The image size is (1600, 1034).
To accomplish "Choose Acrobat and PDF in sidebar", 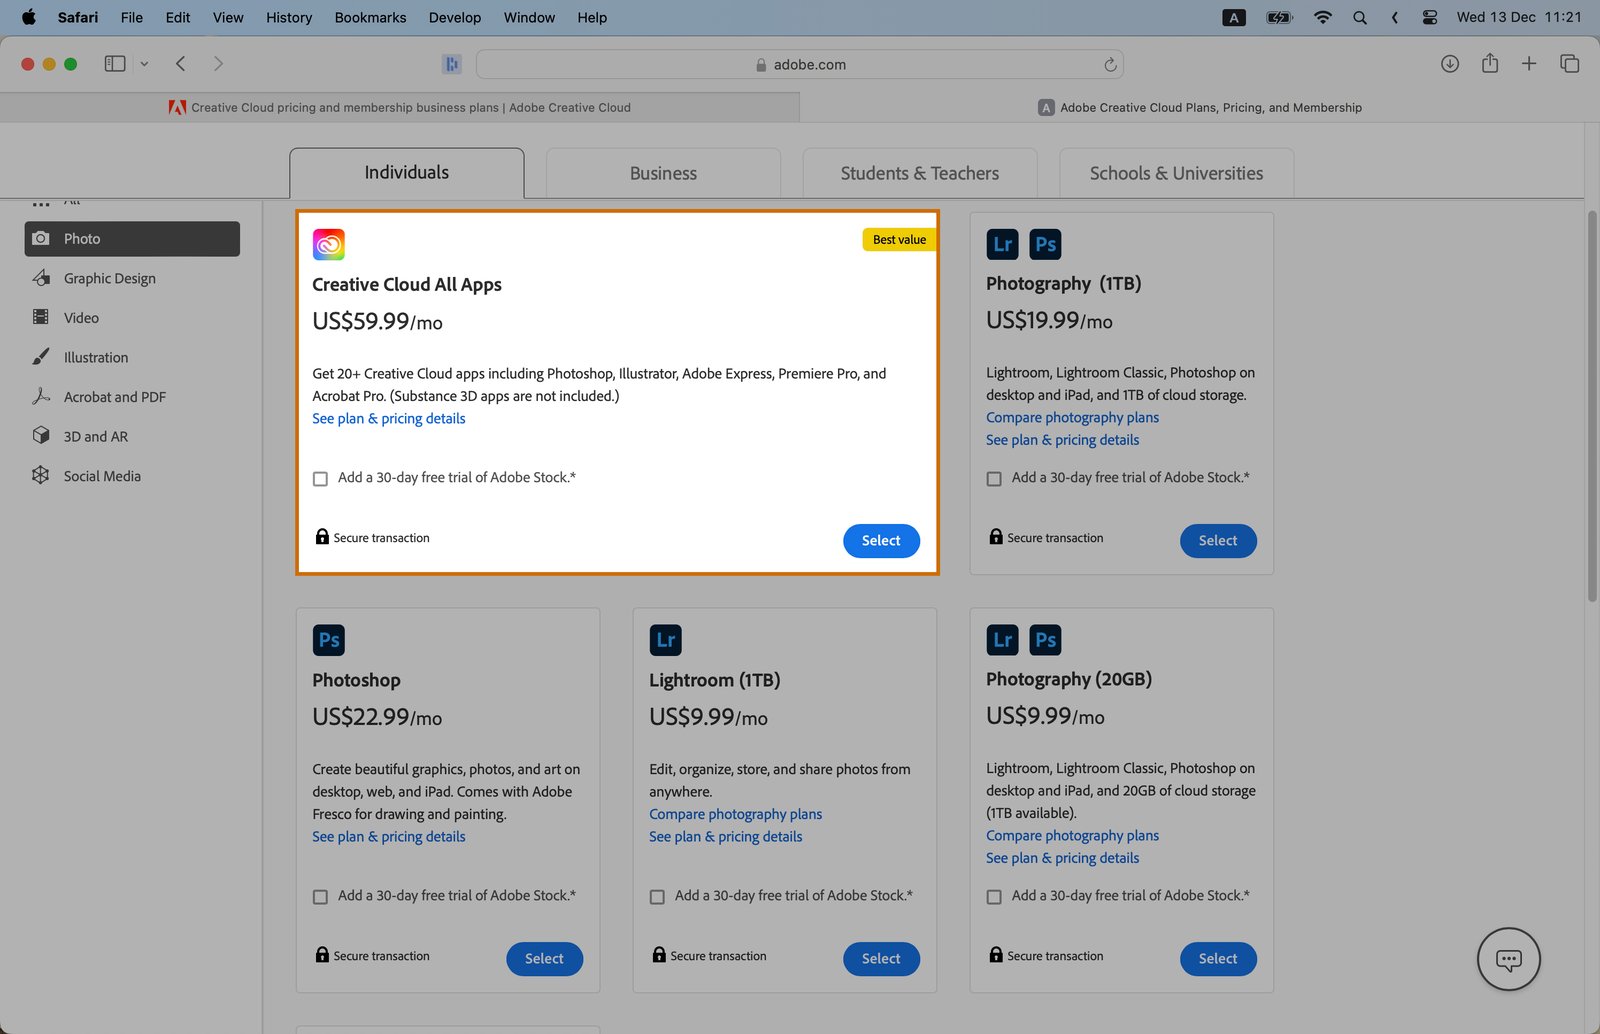I will [x=114, y=397].
